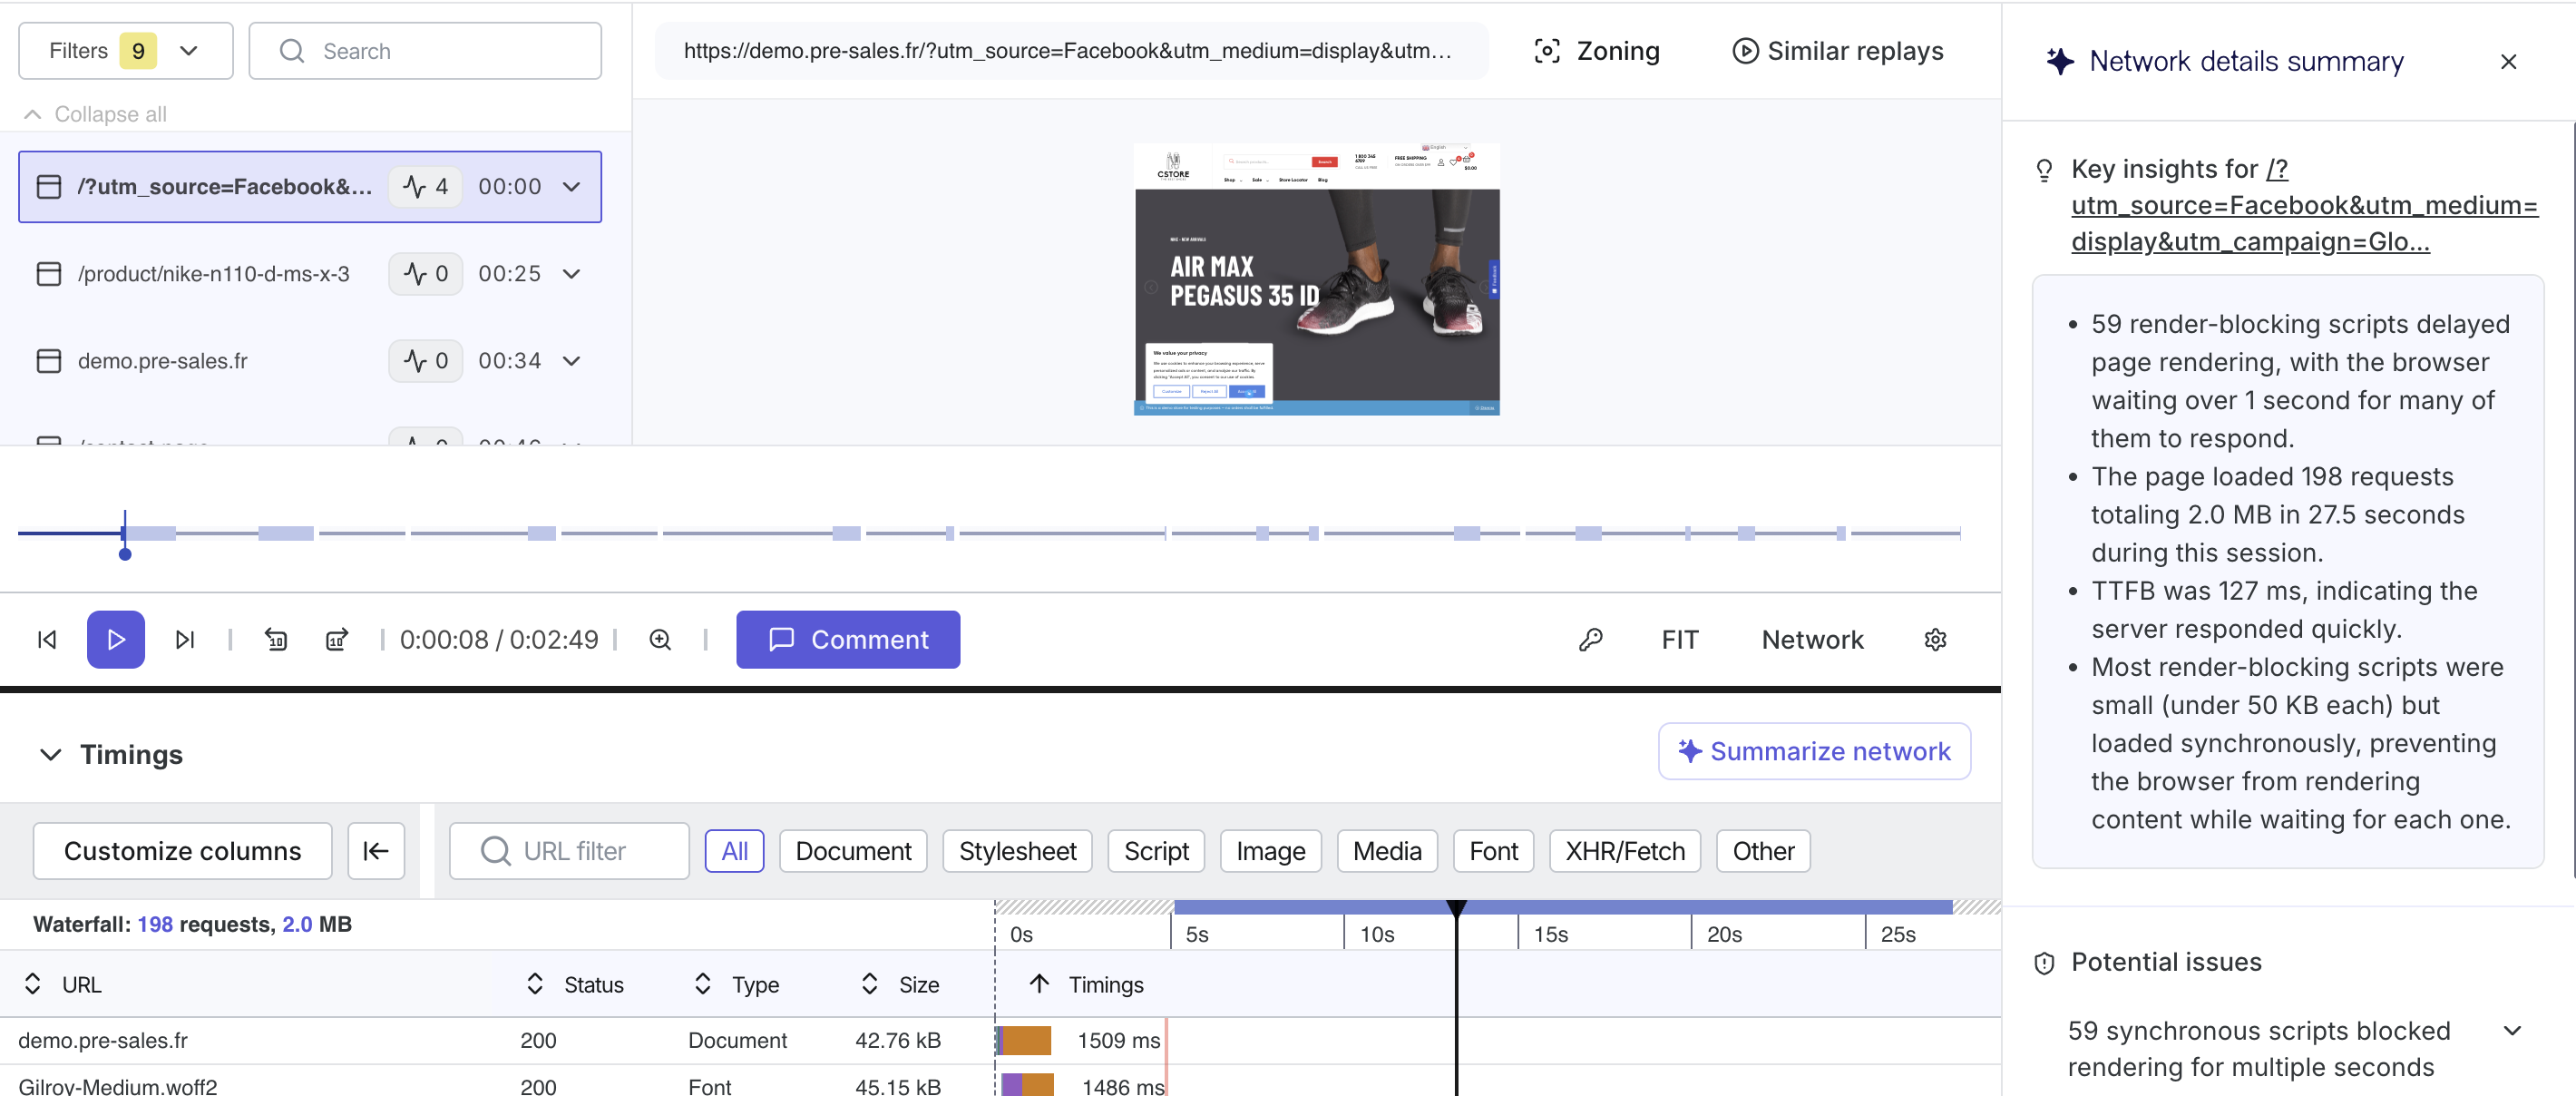The image size is (2576, 1096).
Task: Open the player settings gear
Action: point(1936,640)
